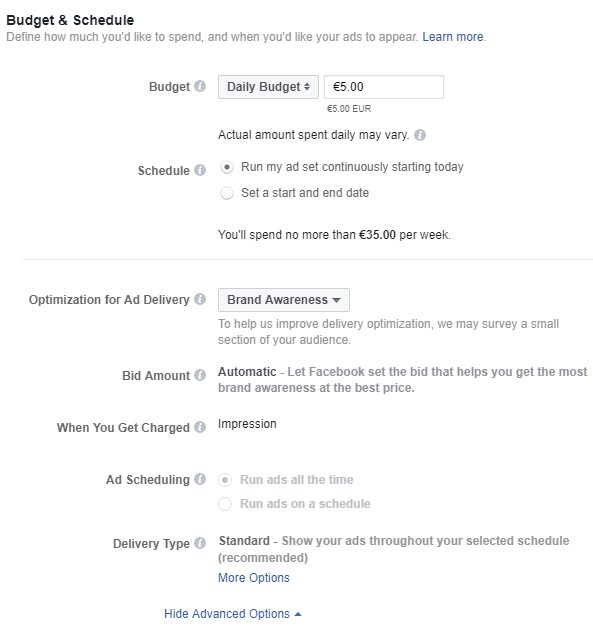
Task: Select 'Run my ad set continuously starting today'
Action: pos(226,167)
